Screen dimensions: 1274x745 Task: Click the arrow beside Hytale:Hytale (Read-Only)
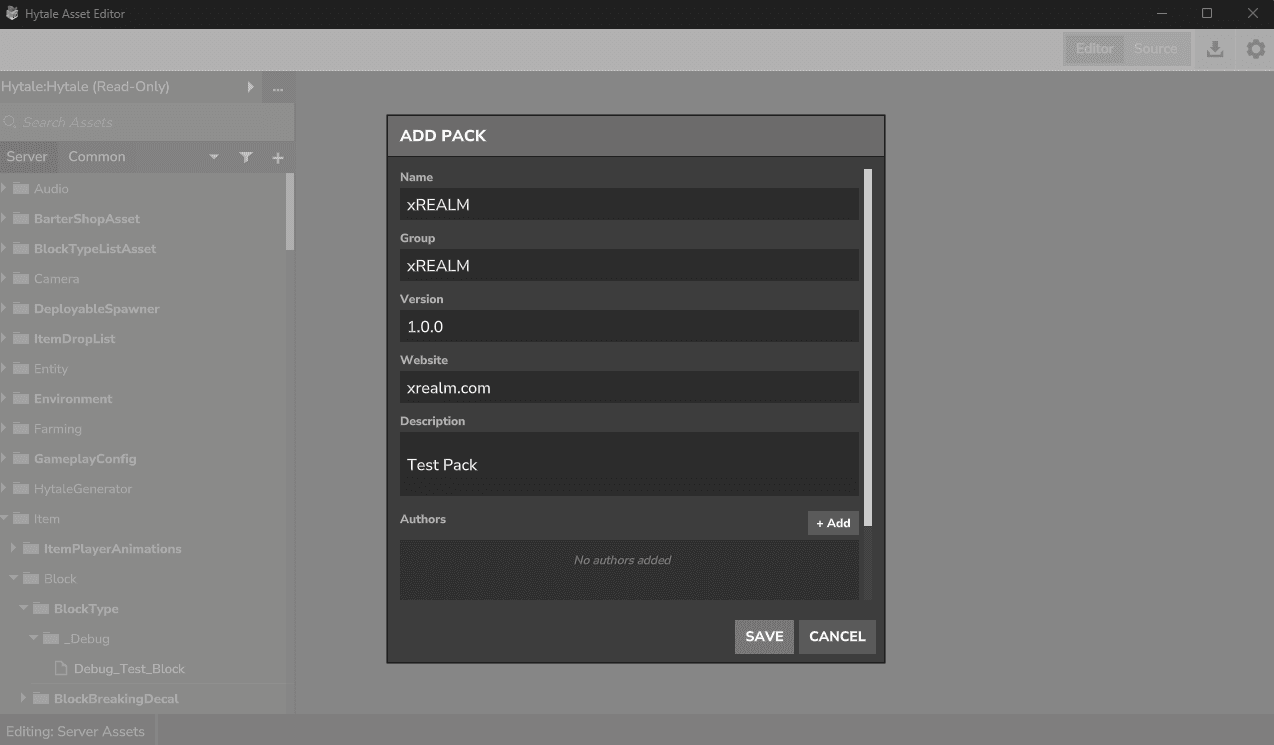(x=251, y=87)
